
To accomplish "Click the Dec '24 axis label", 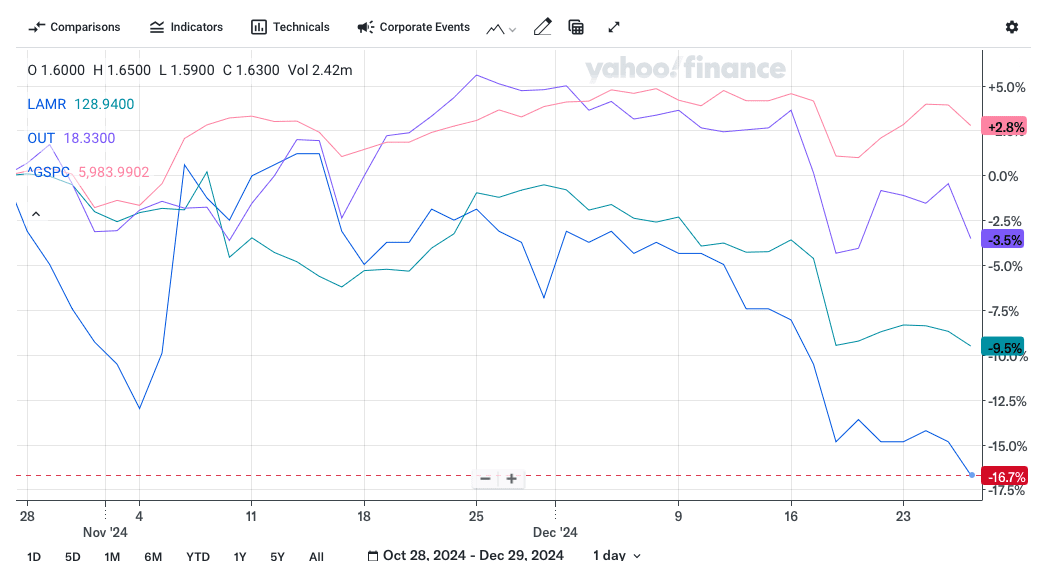I will click(x=555, y=532).
